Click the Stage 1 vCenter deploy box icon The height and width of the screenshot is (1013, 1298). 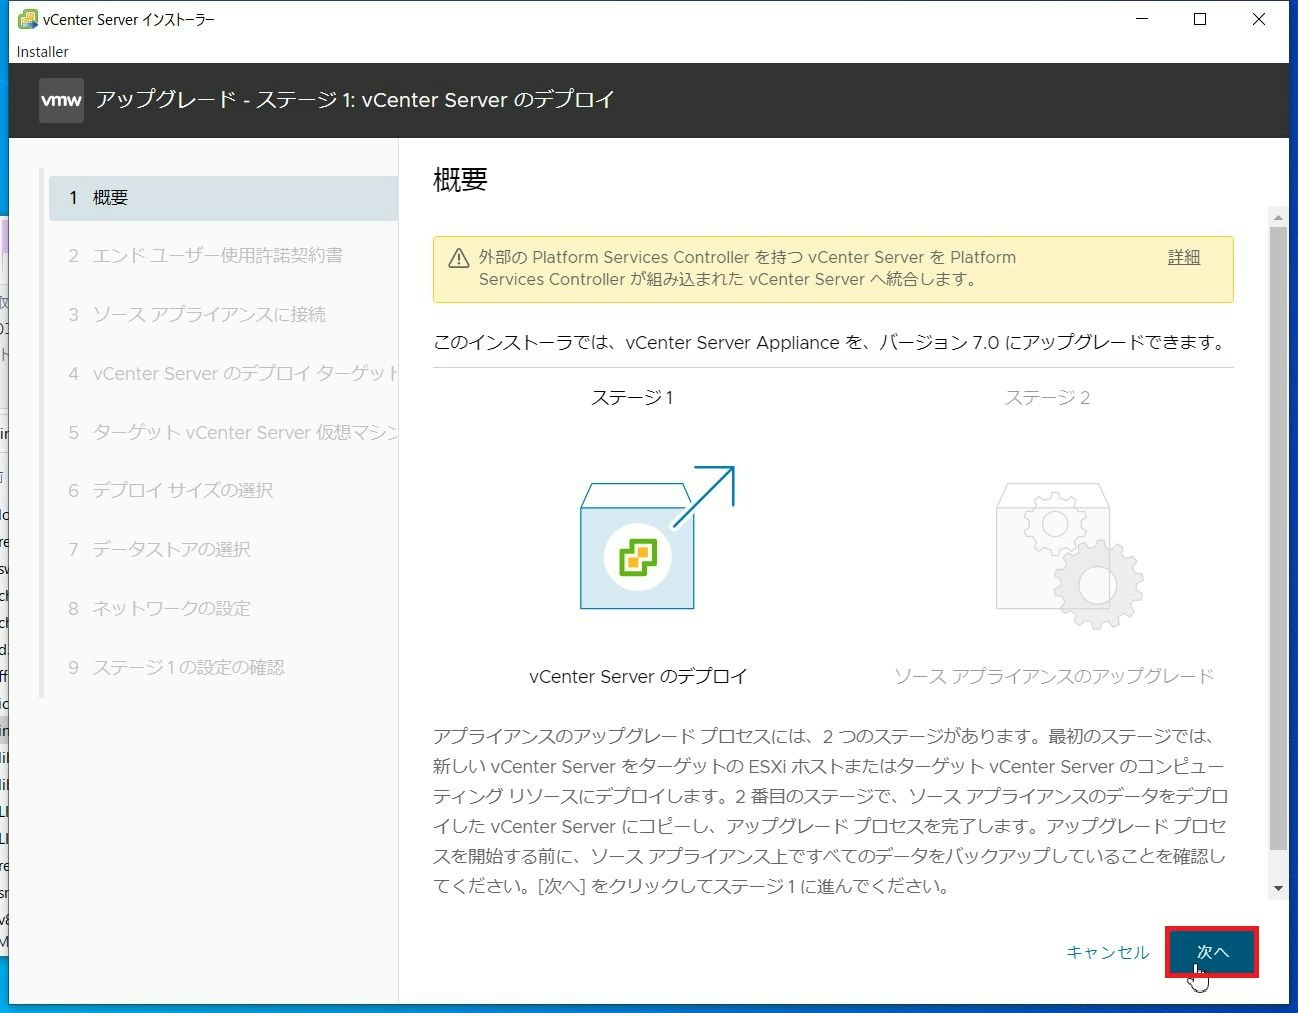(x=656, y=538)
